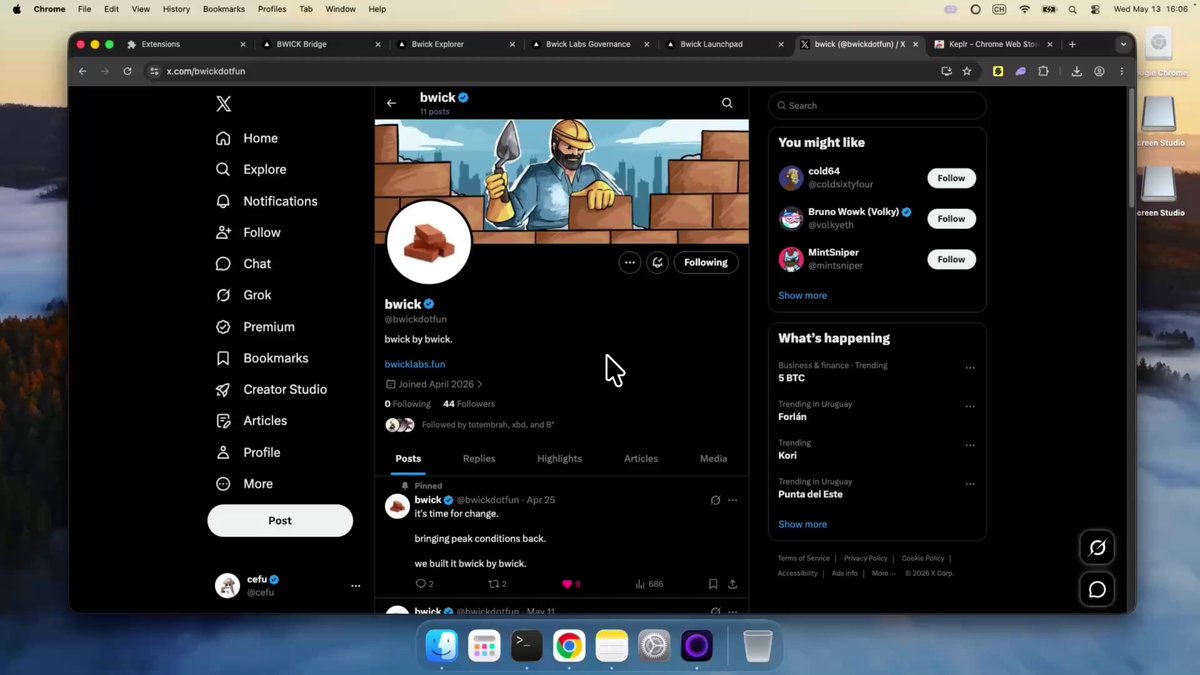The width and height of the screenshot is (1200, 675).
Task: Show more under You might like
Action: tap(803, 296)
